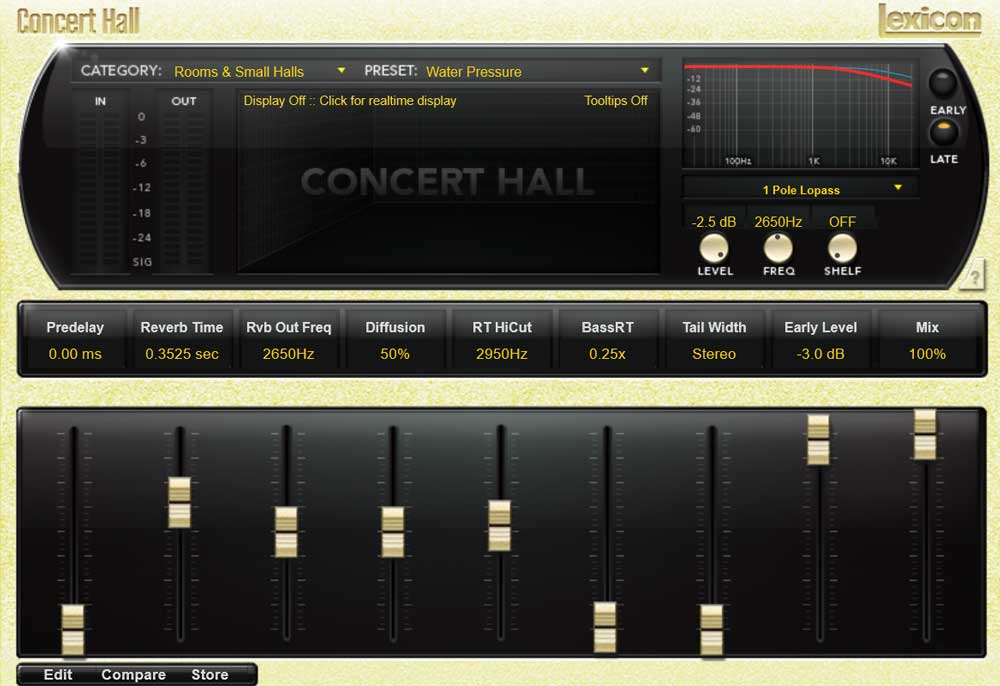Open the Store tab

point(210,675)
